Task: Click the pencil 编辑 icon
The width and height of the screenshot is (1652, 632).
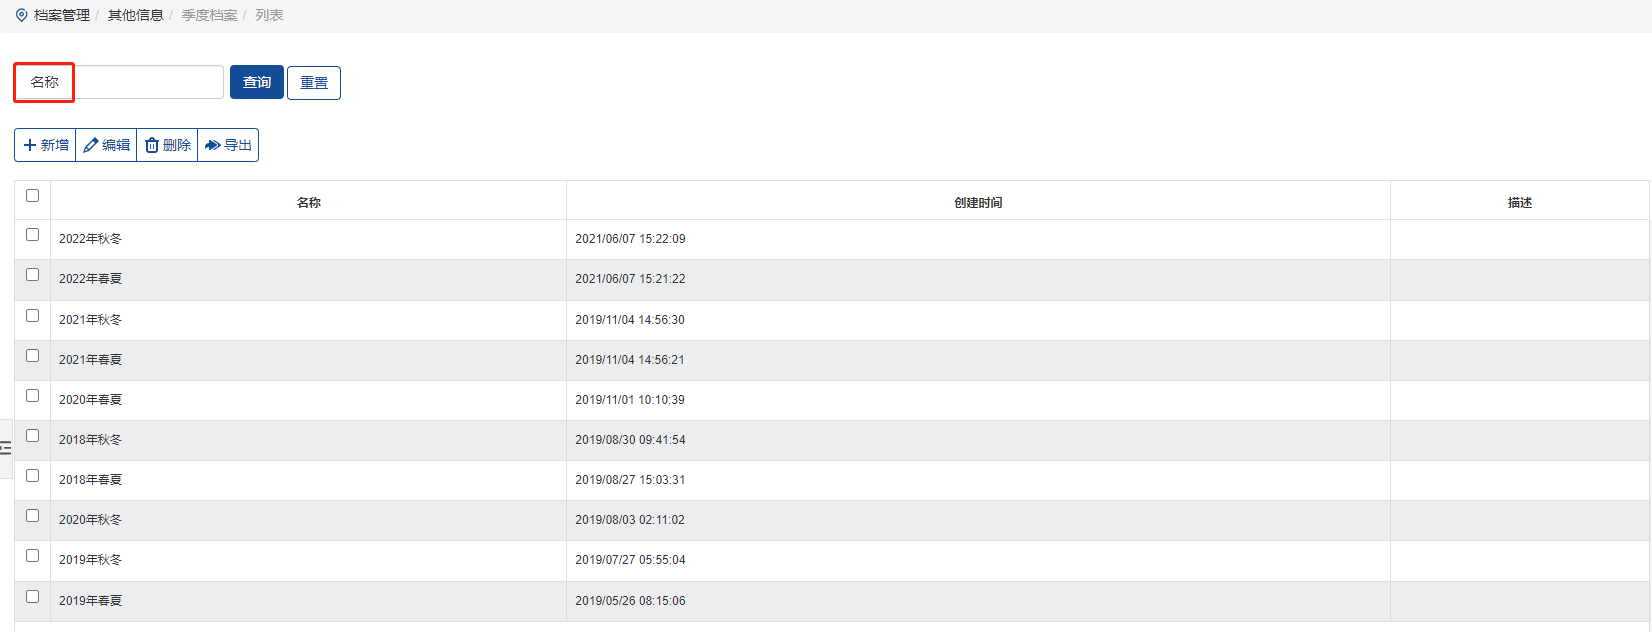Action: [x=91, y=145]
